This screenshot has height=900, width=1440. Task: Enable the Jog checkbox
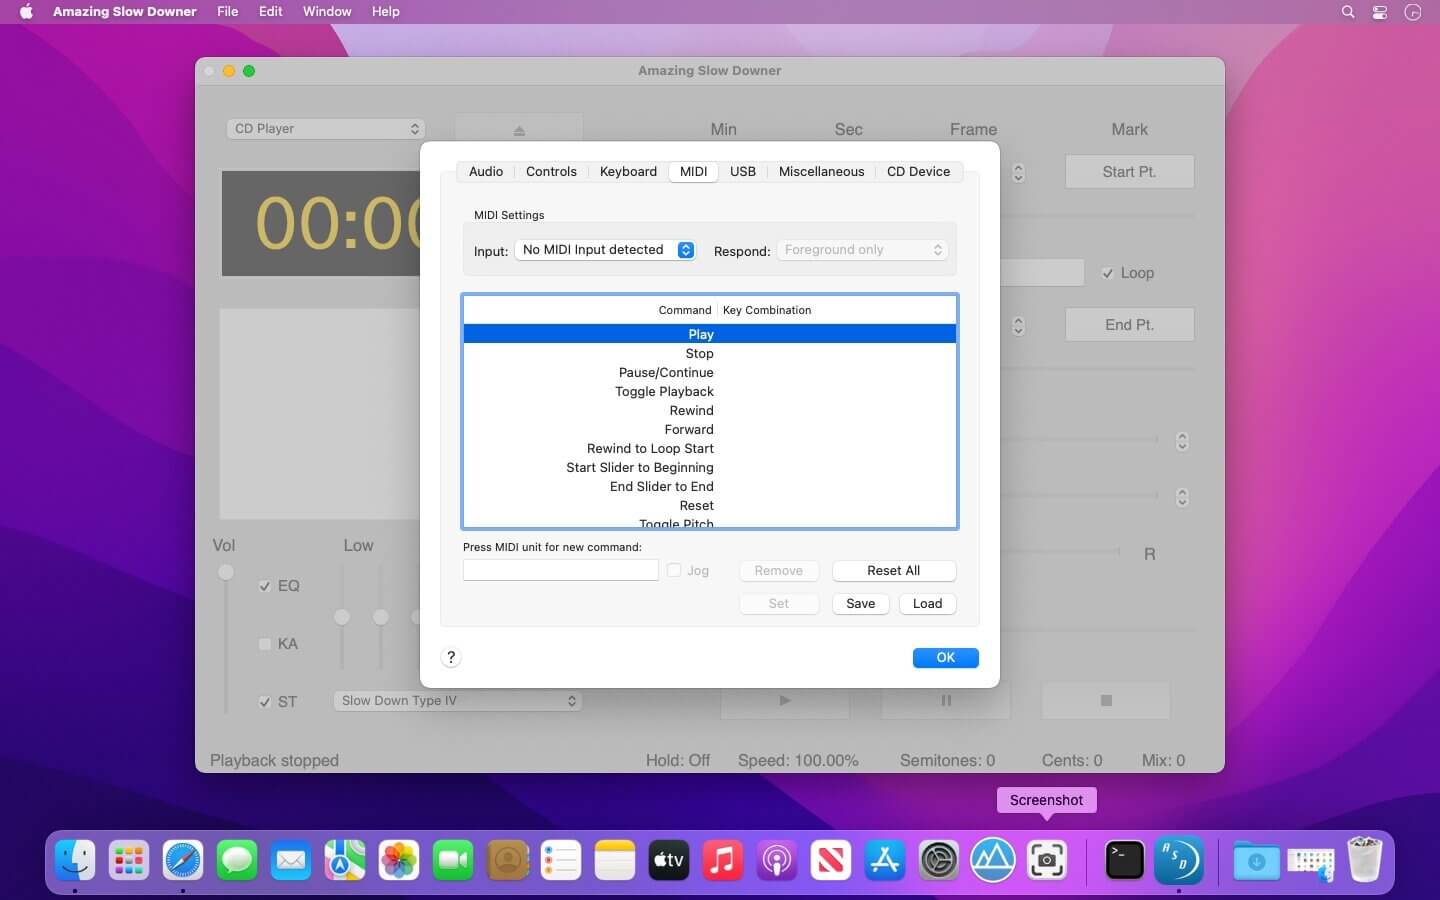[675, 570]
